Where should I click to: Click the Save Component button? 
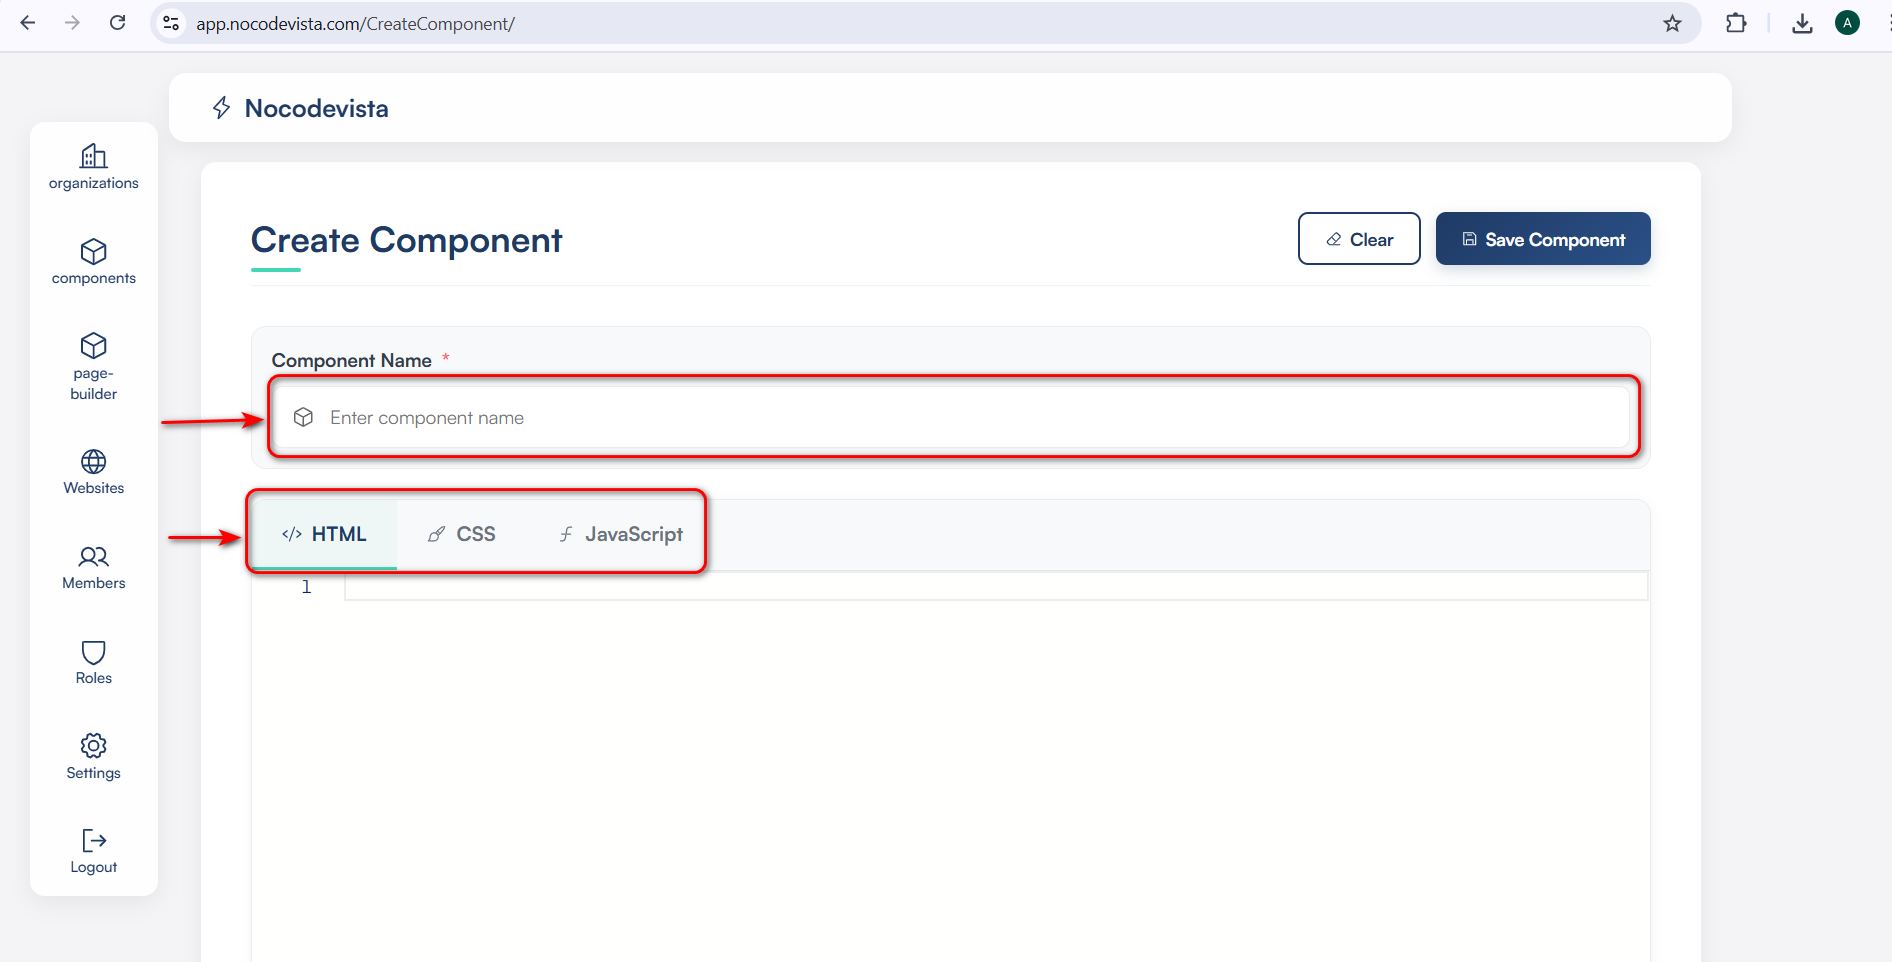tap(1542, 239)
